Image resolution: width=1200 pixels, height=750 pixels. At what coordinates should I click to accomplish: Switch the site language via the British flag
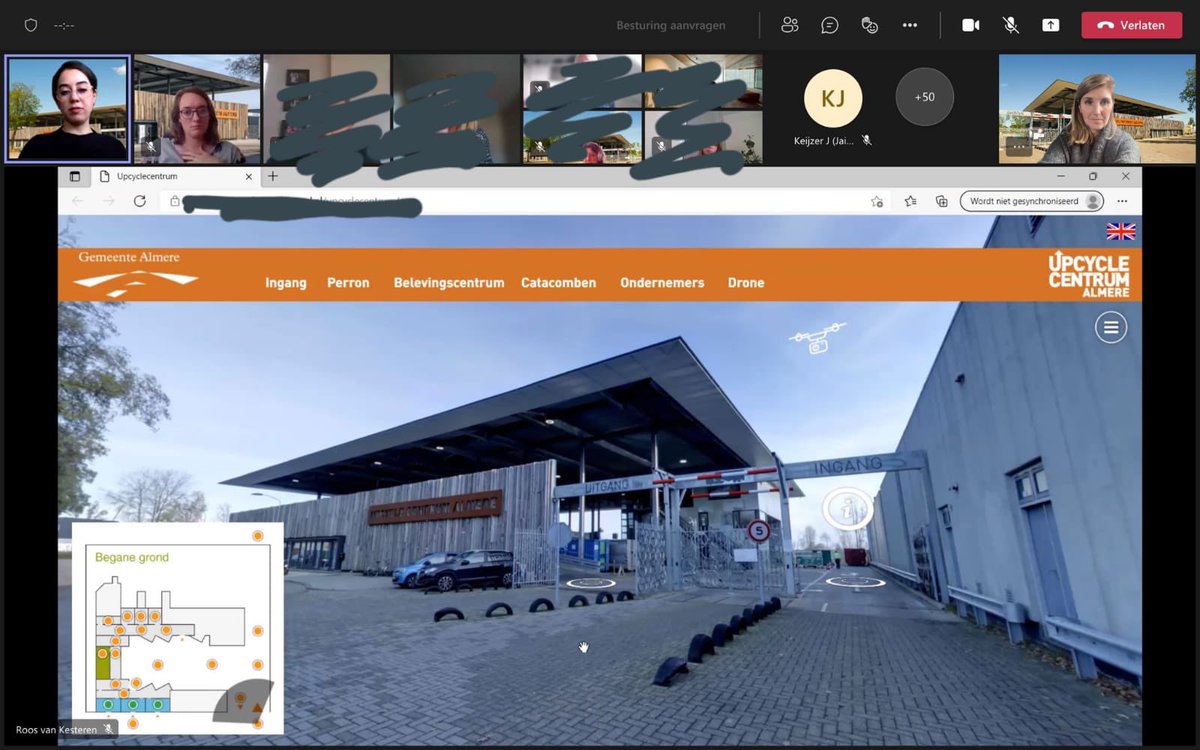(x=1120, y=231)
